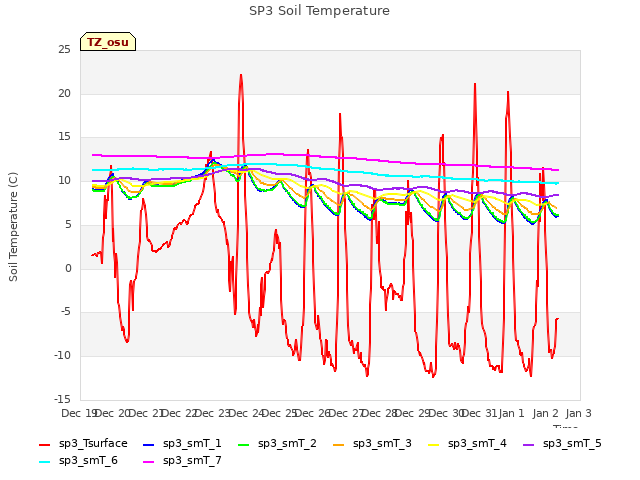The height and width of the screenshot is (480, 640).
Task: Click the Dec 20 x-axis tick label
Action: pyautogui.click(x=113, y=413)
